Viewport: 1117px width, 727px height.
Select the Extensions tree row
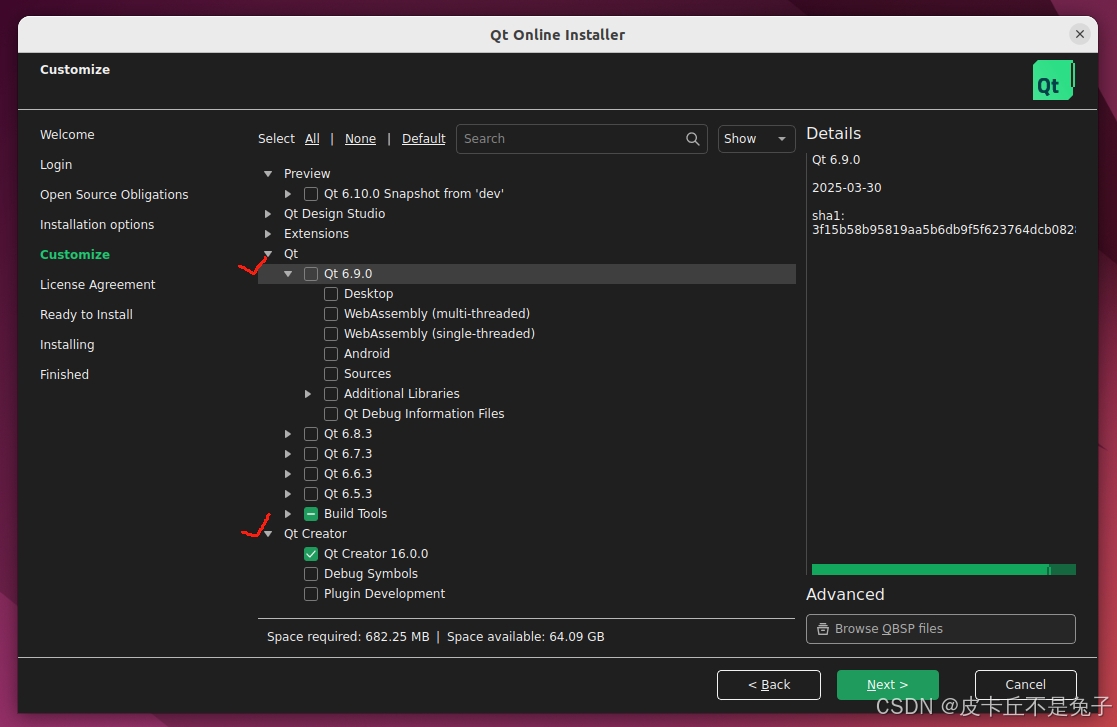click(526, 234)
